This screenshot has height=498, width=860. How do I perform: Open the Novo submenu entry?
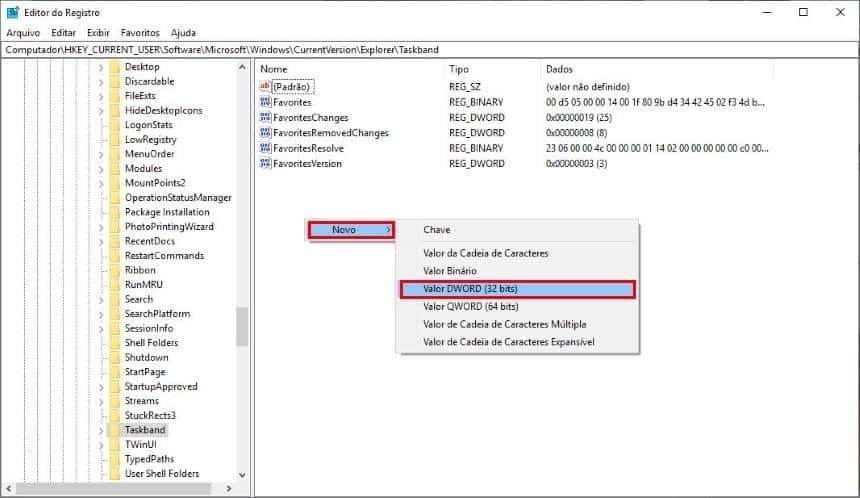click(351, 230)
